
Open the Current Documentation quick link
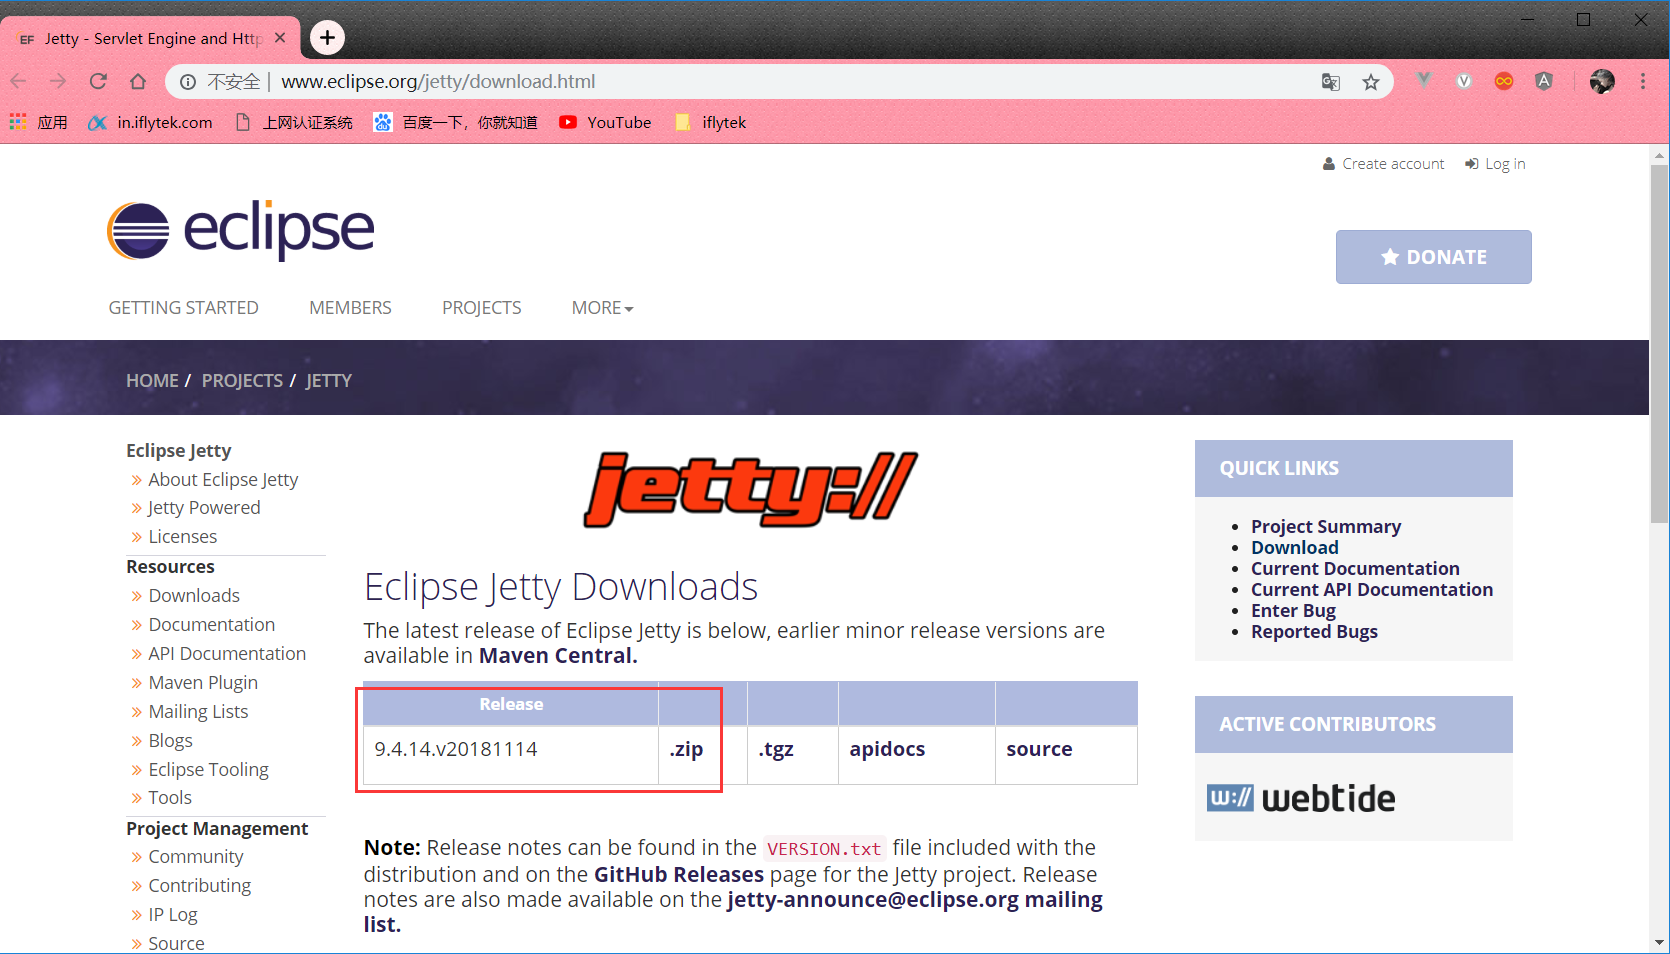pos(1355,568)
